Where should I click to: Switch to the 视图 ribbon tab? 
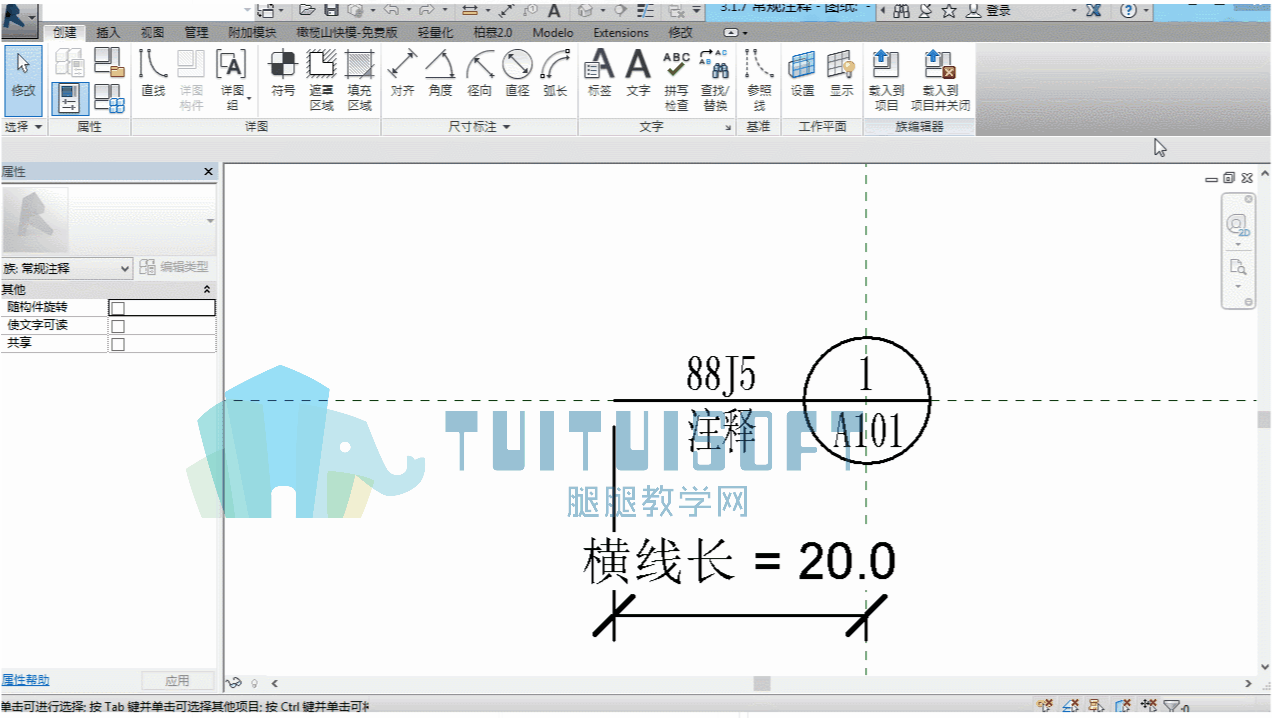pyautogui.click(x=152, y=33)
